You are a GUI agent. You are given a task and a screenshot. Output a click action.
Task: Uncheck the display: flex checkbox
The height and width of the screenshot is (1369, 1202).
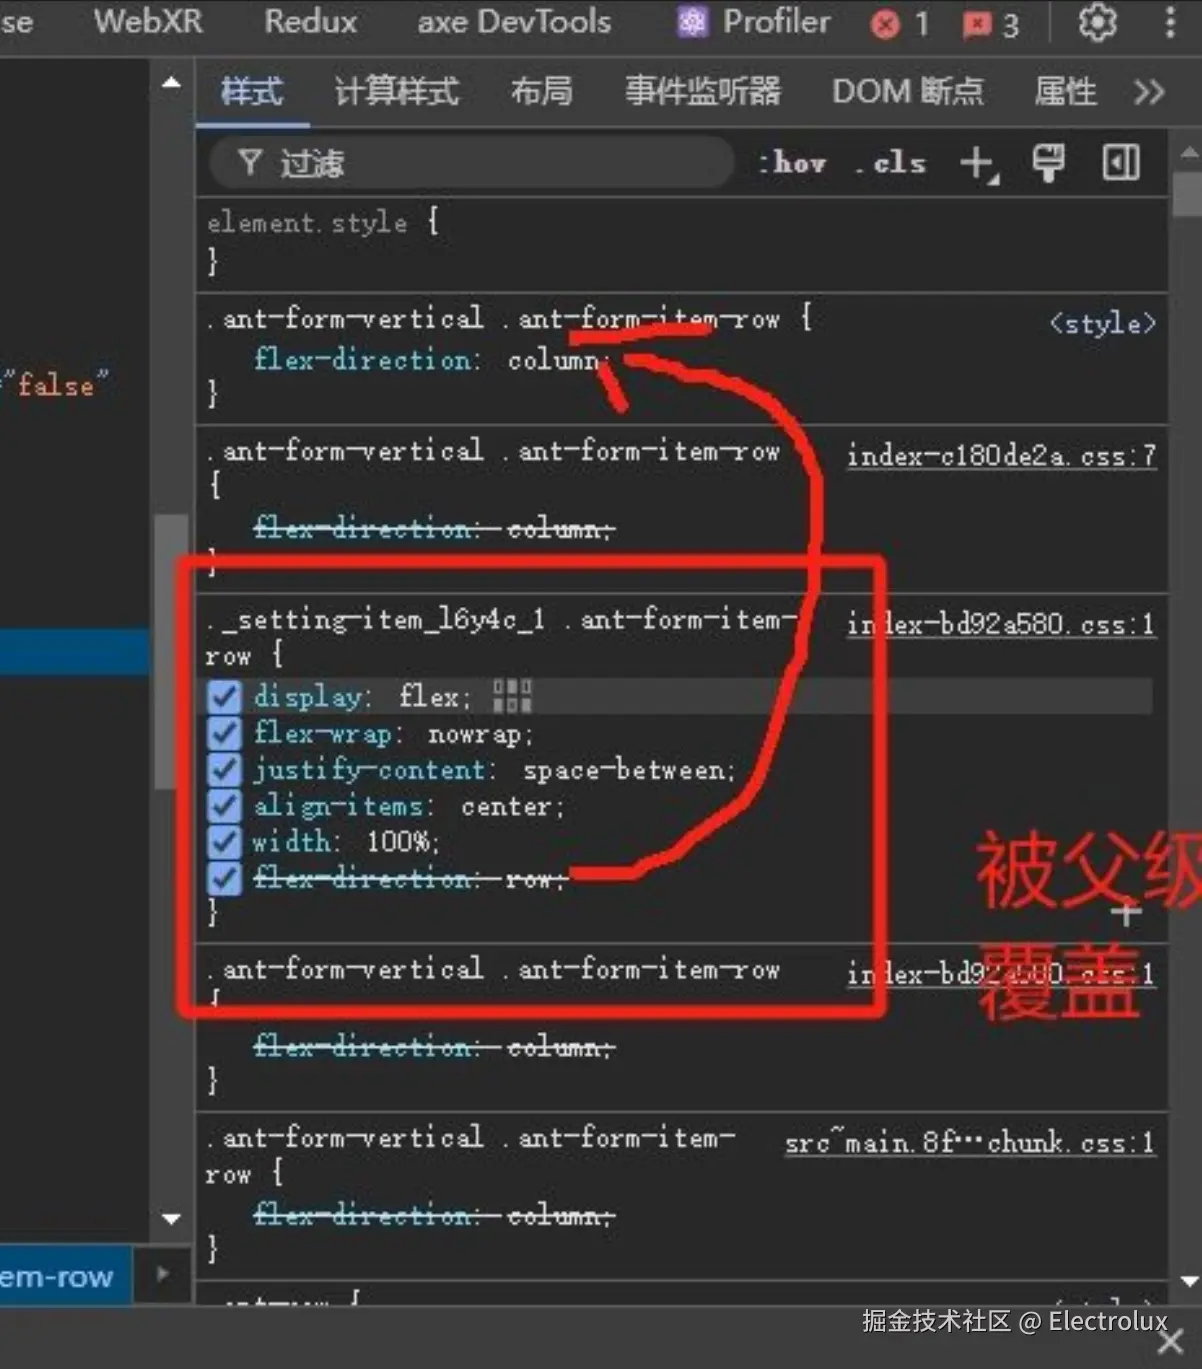224,697
